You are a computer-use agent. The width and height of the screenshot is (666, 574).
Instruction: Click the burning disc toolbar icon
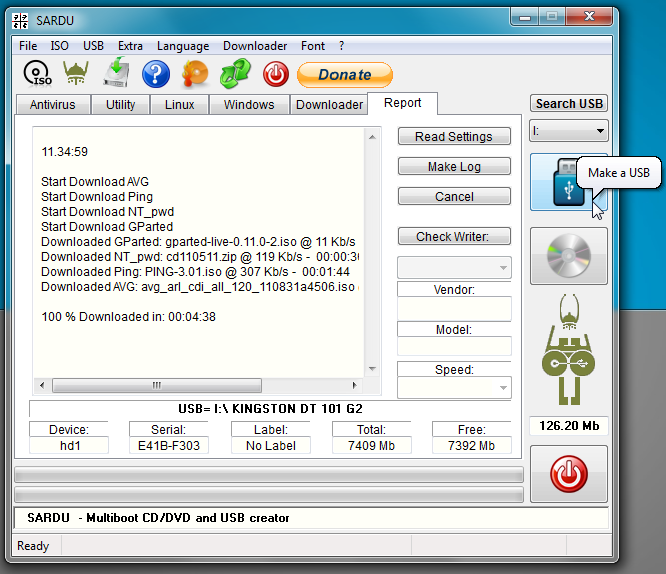(x=195, y=74)
